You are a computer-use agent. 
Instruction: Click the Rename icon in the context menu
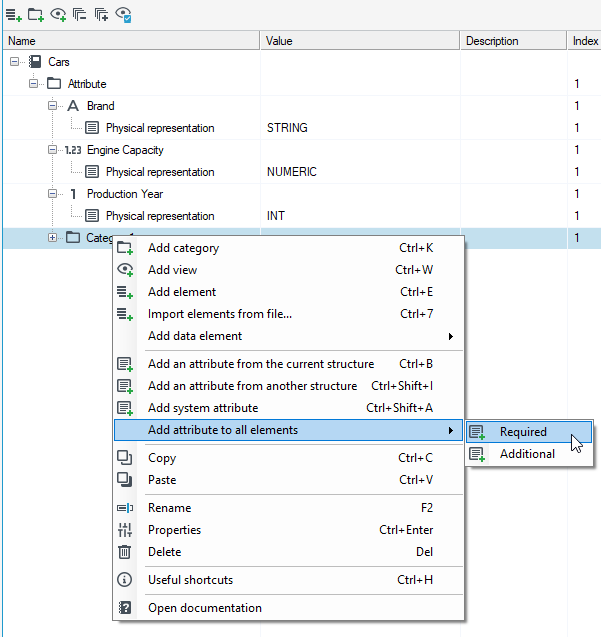[x=125, y=508]
